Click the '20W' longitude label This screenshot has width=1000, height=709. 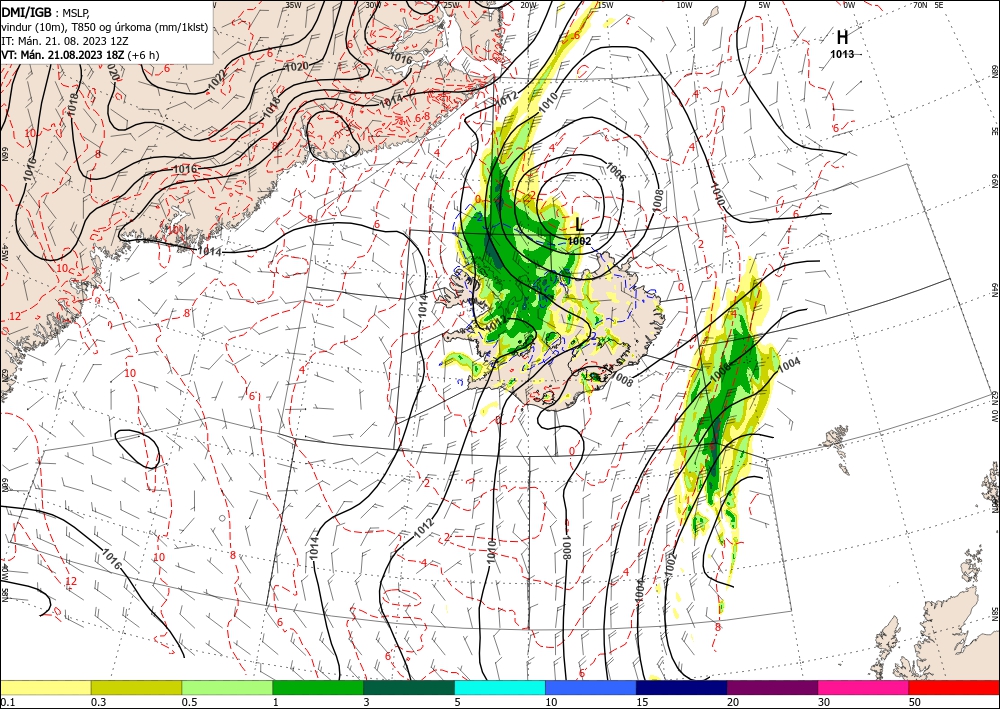click(528, 5)
